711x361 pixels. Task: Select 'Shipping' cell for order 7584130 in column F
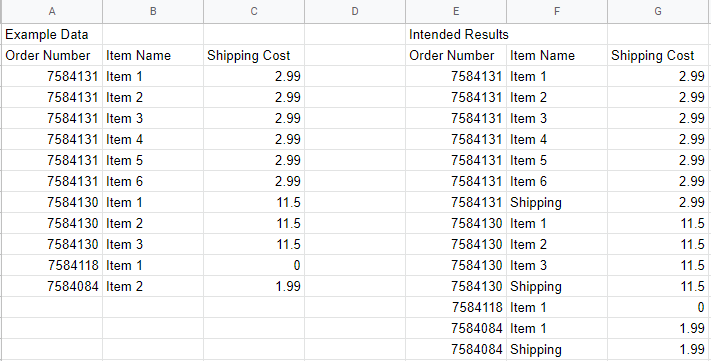click(557, 286)
